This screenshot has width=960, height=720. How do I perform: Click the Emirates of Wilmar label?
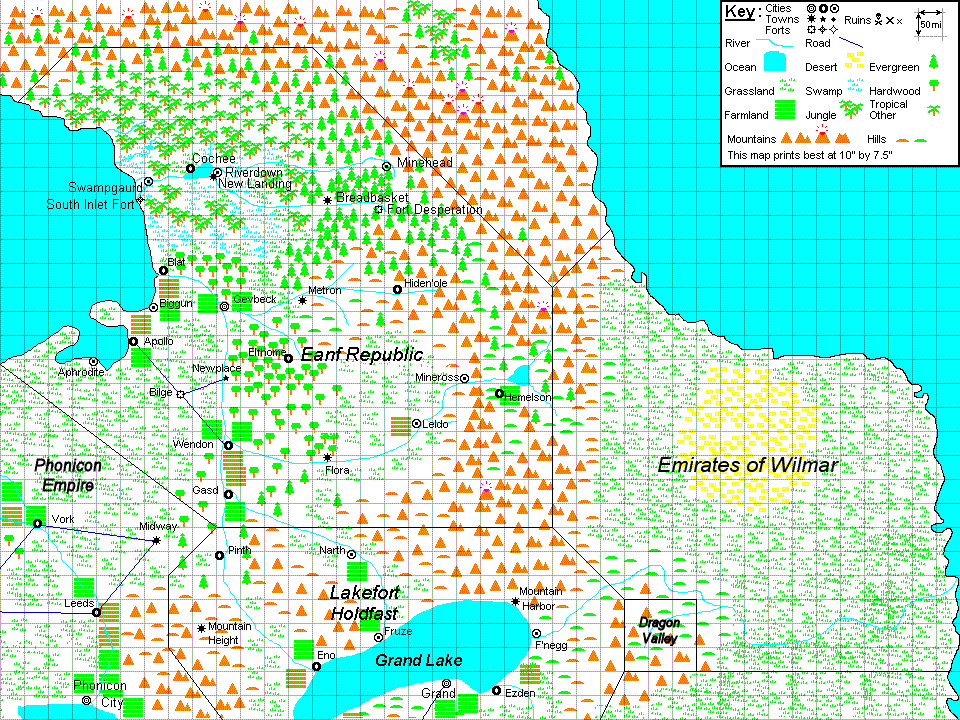pyautogui.click(x=748, y=466)
